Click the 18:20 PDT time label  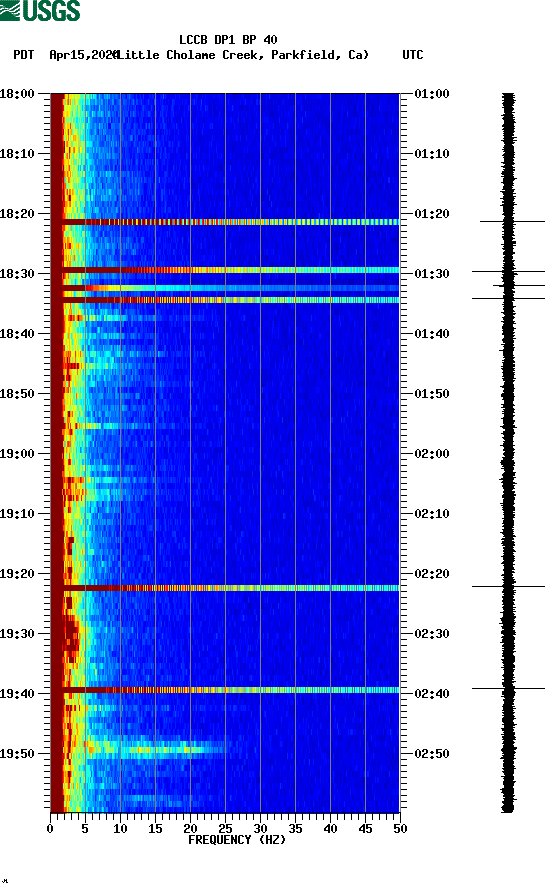tap(17, 214)
